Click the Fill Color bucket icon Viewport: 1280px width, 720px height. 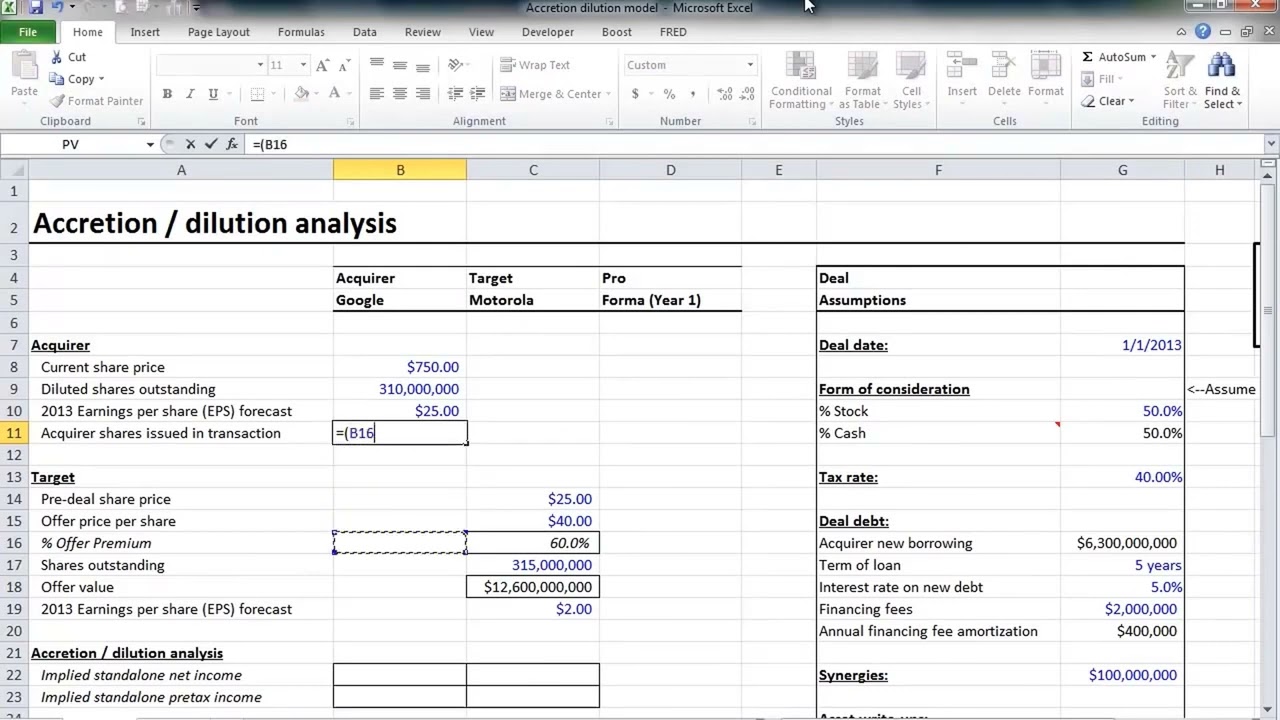click(301, 94)
